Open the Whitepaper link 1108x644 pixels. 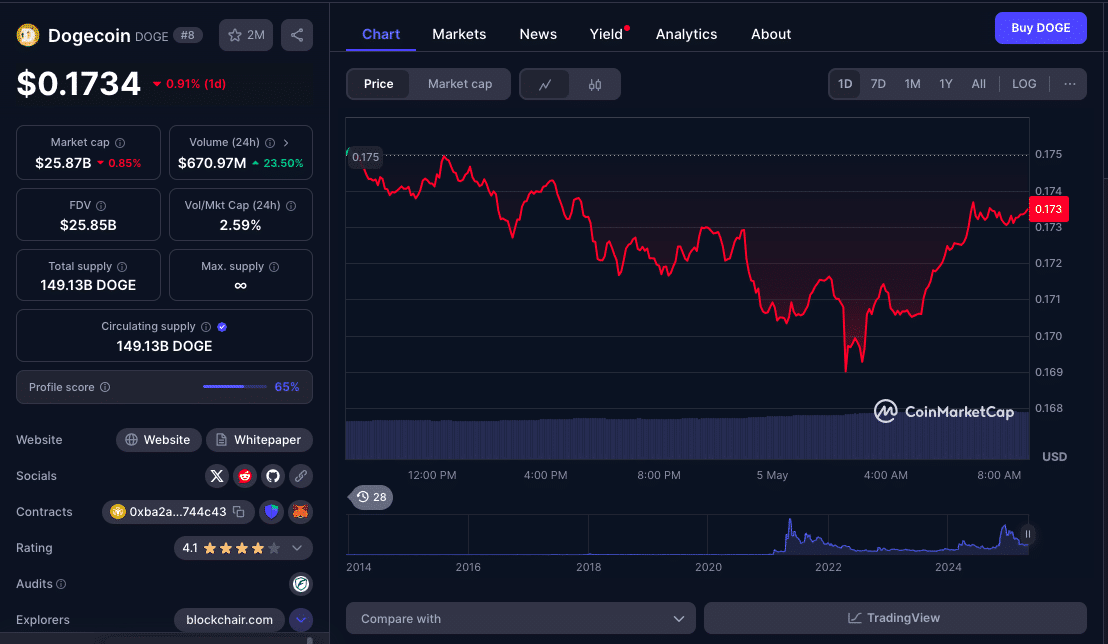click(259, 440)
